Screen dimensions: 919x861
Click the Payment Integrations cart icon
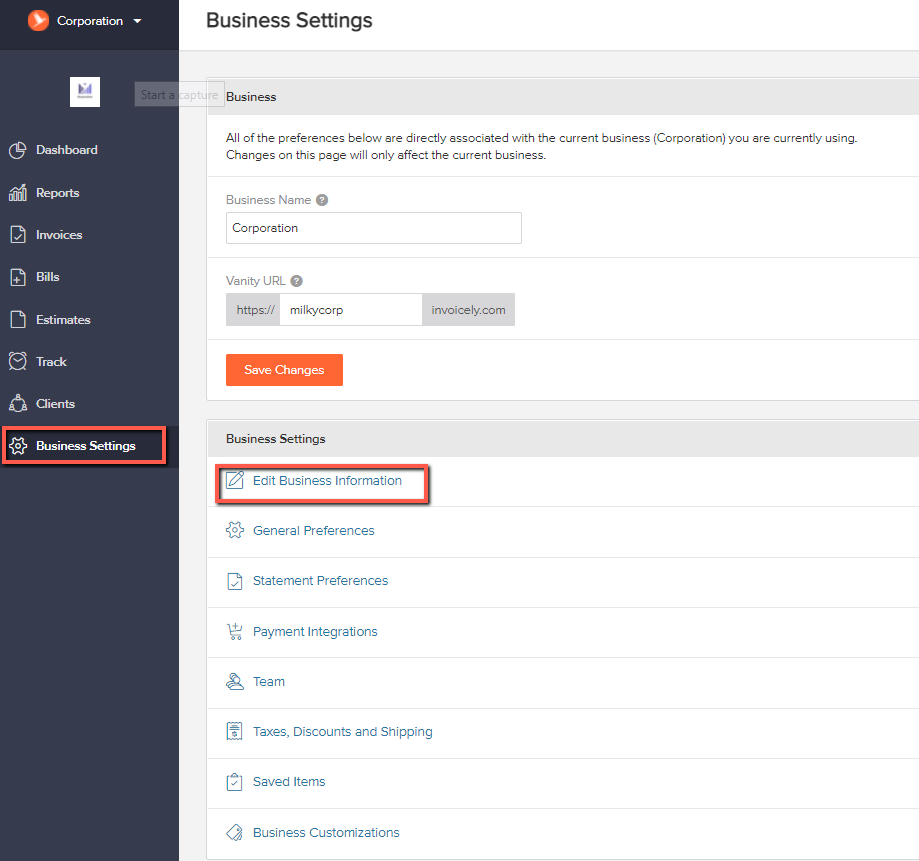pyautogui.click(x=234, y=631)
